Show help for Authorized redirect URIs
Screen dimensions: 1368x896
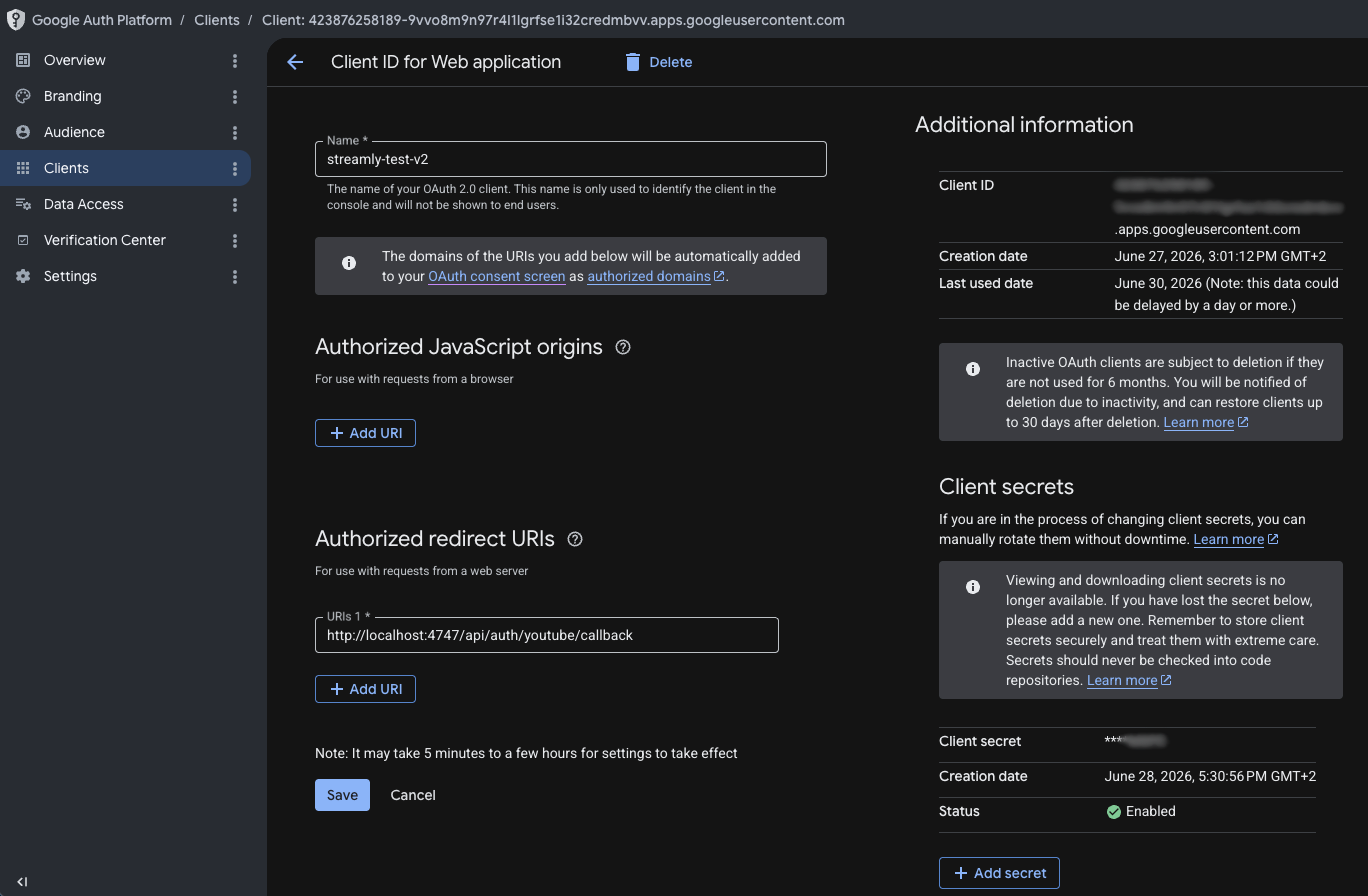[575, 539]
